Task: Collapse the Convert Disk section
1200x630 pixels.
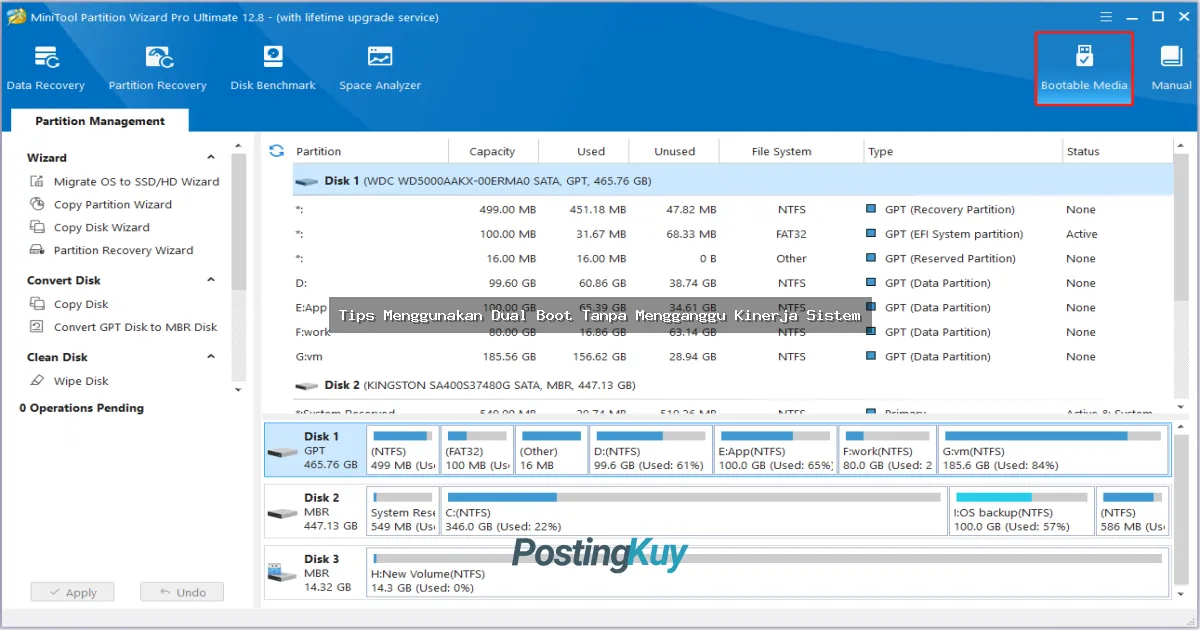Action: 211,281
